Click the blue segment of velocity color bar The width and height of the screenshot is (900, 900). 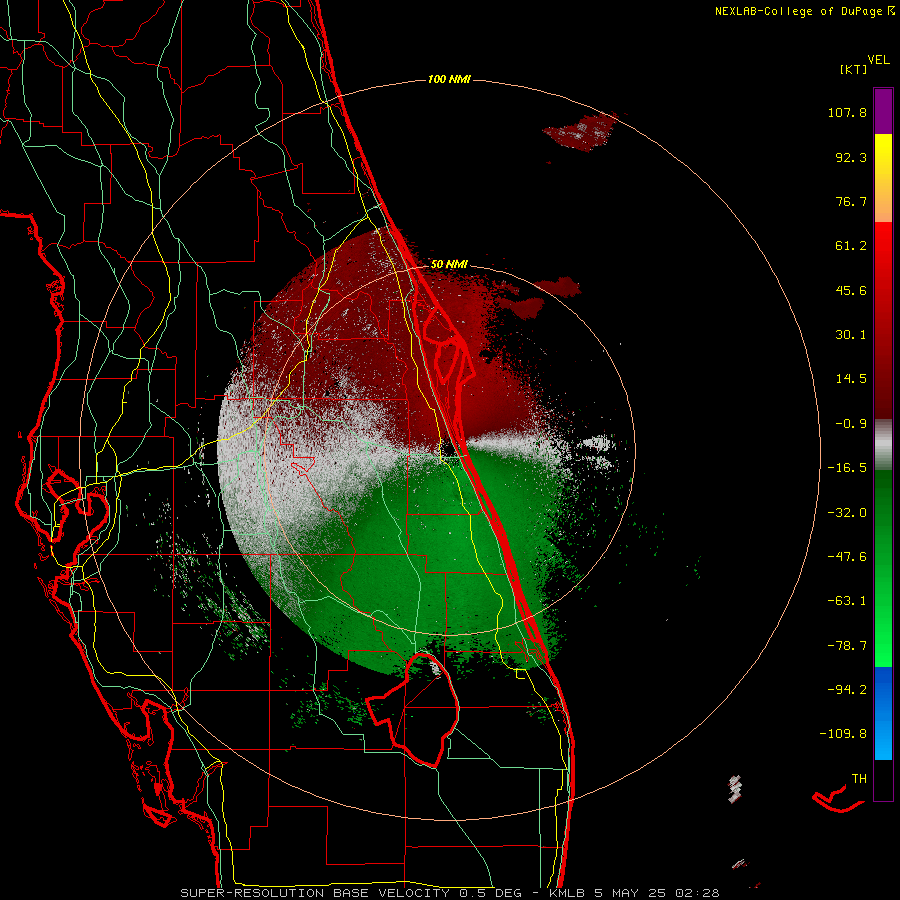[883, 713]
